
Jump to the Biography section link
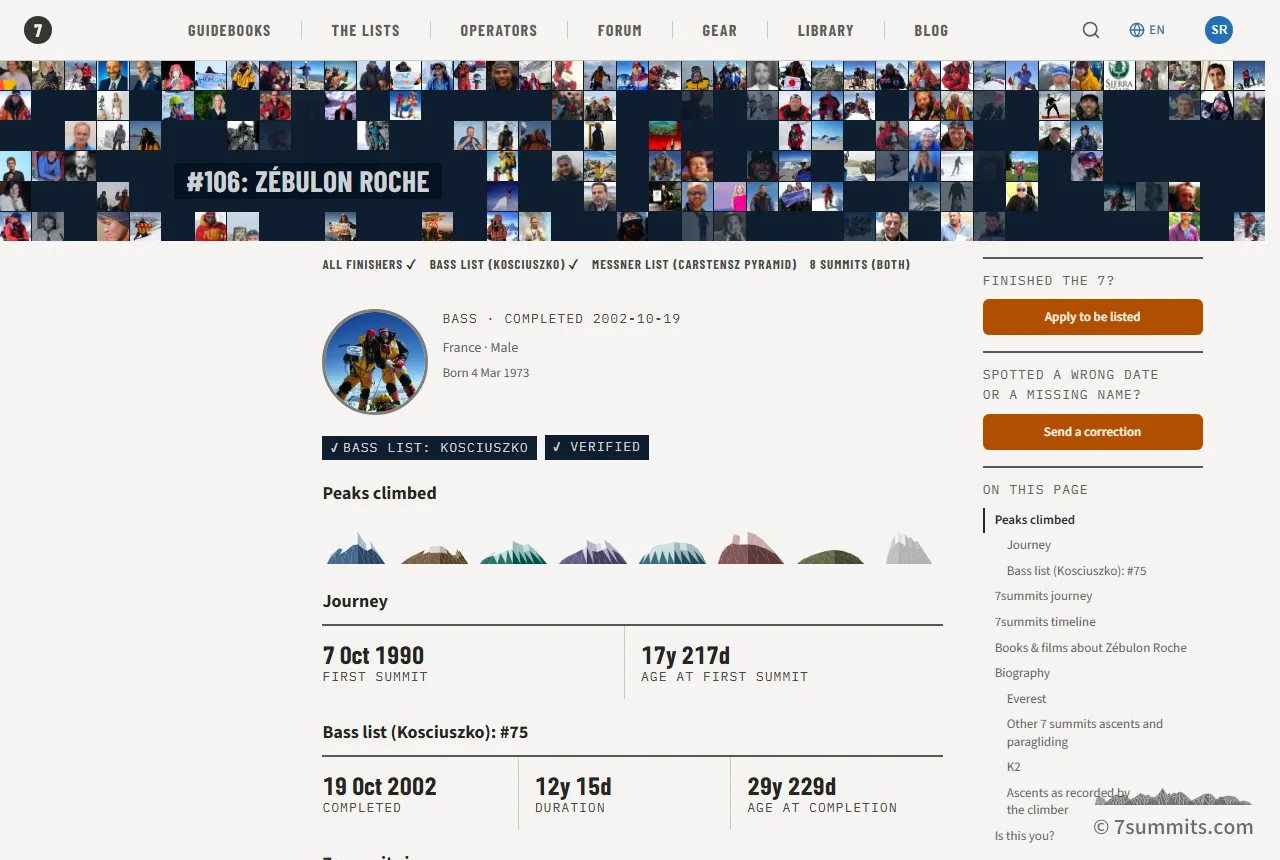coord(1022,673)
